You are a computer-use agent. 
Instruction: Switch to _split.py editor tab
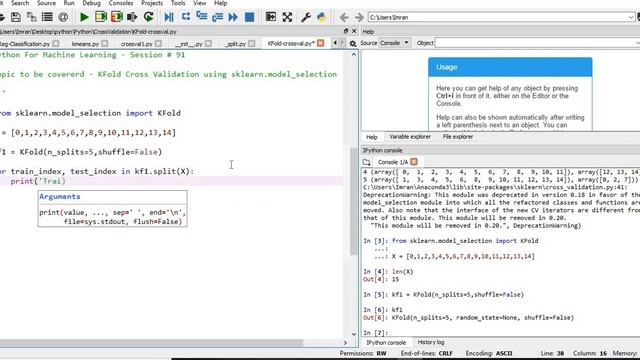coord(236,44)
